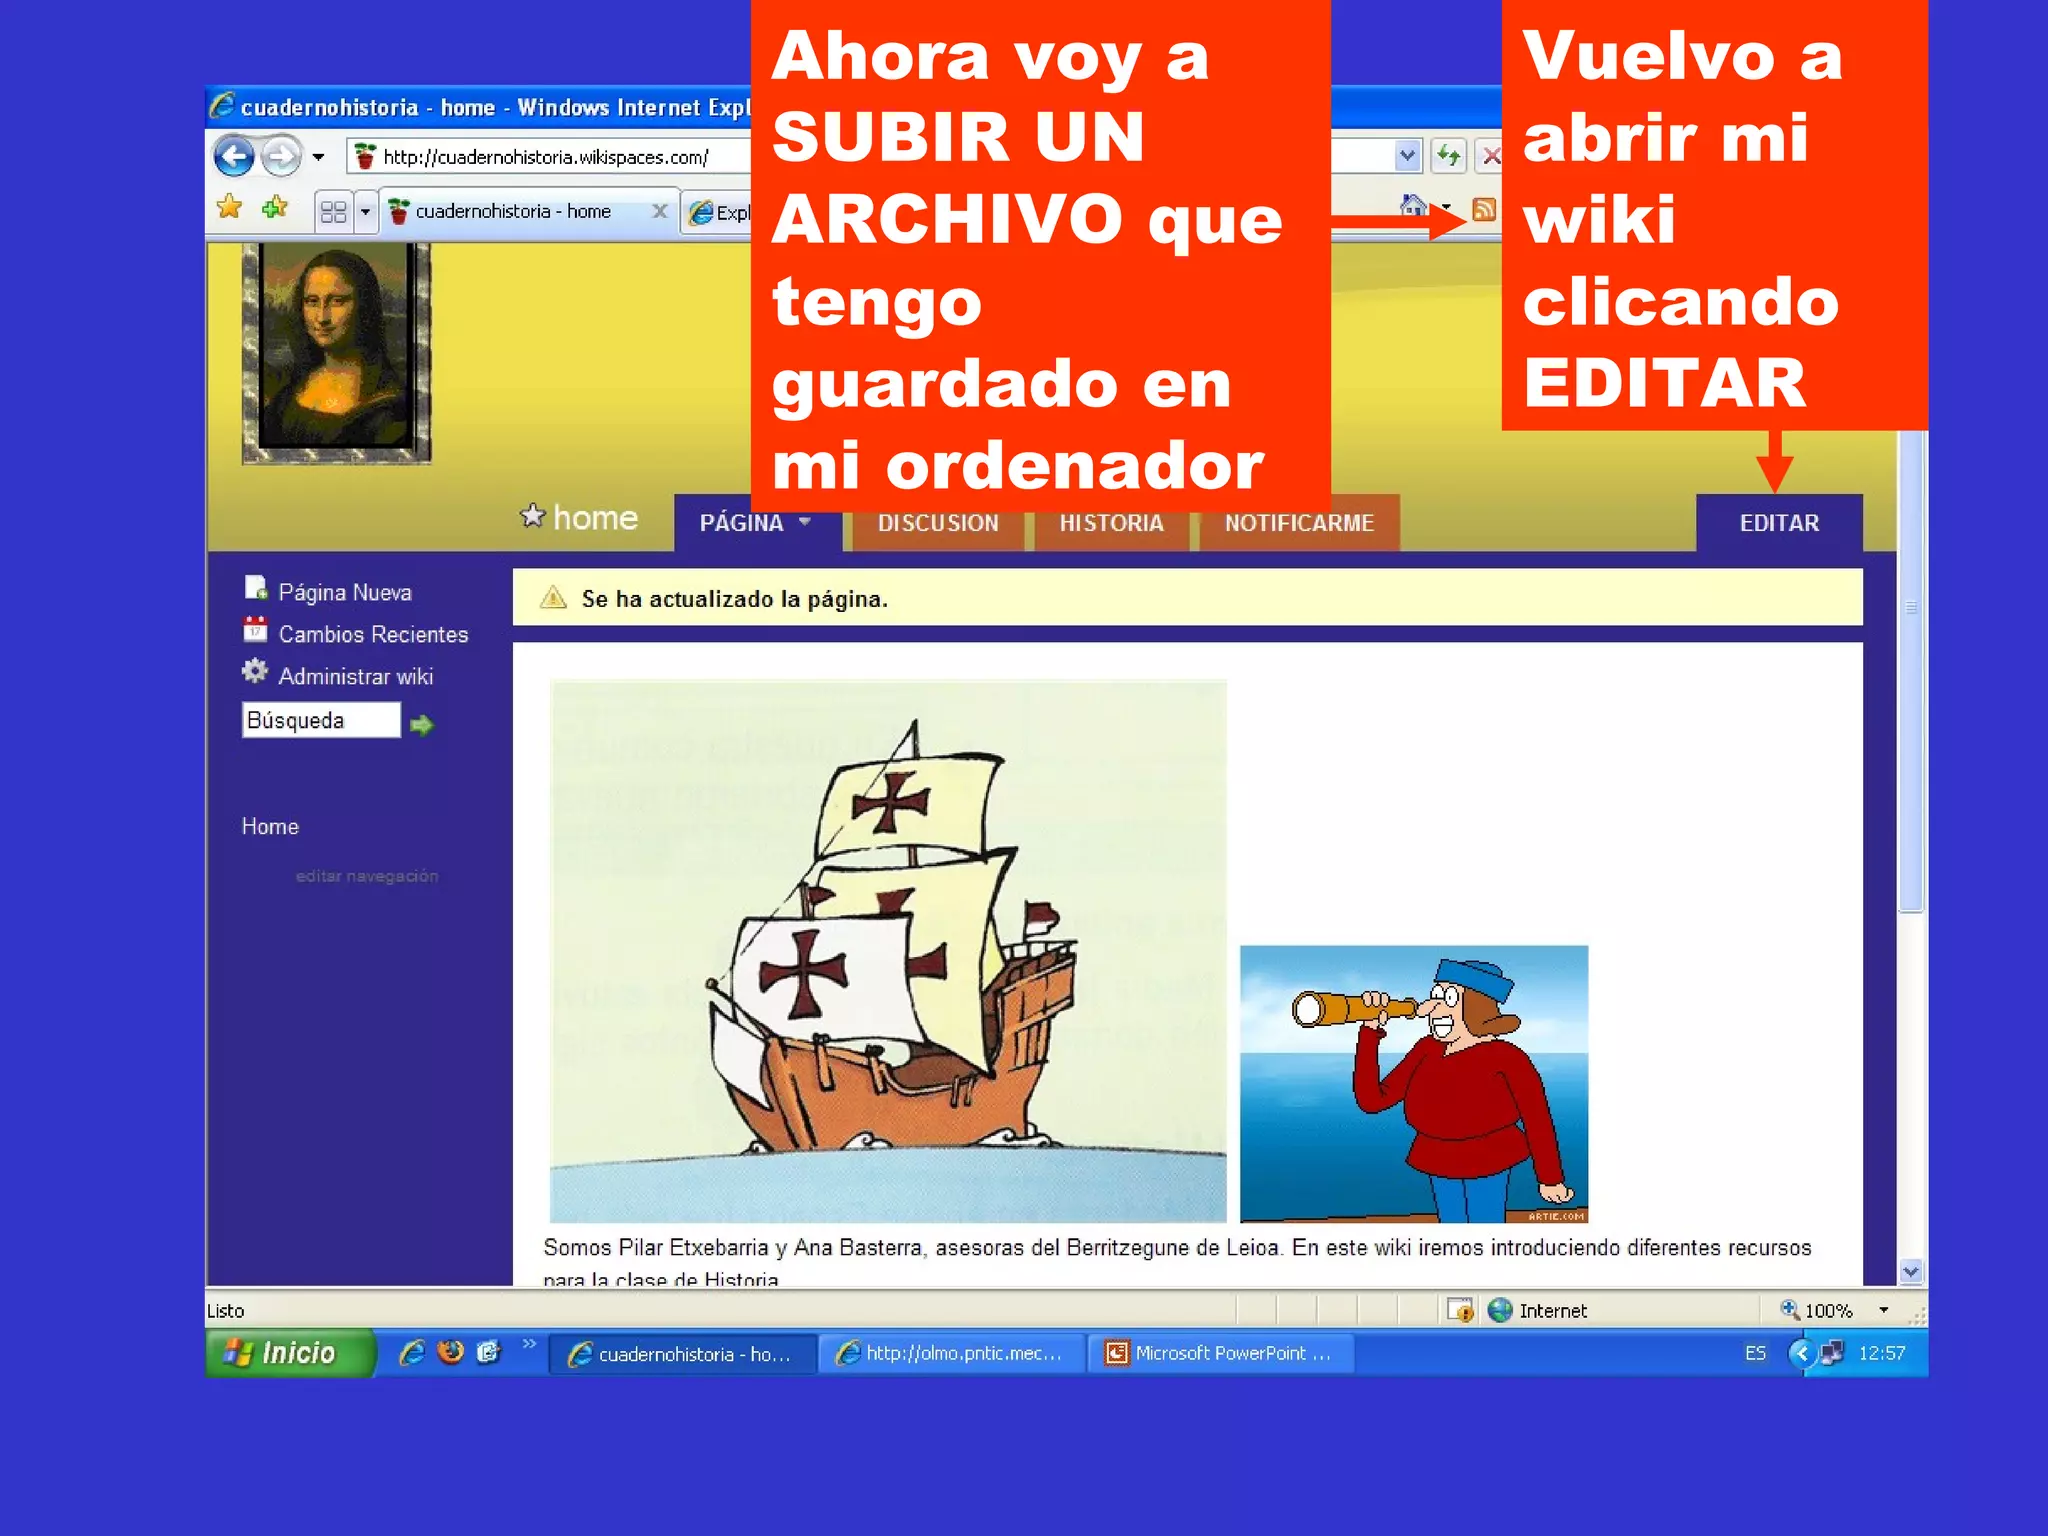Click the 'Administrar wiki' gear icon
The height and width of the screenshot is (1536, 2048).
pos(255,672)
